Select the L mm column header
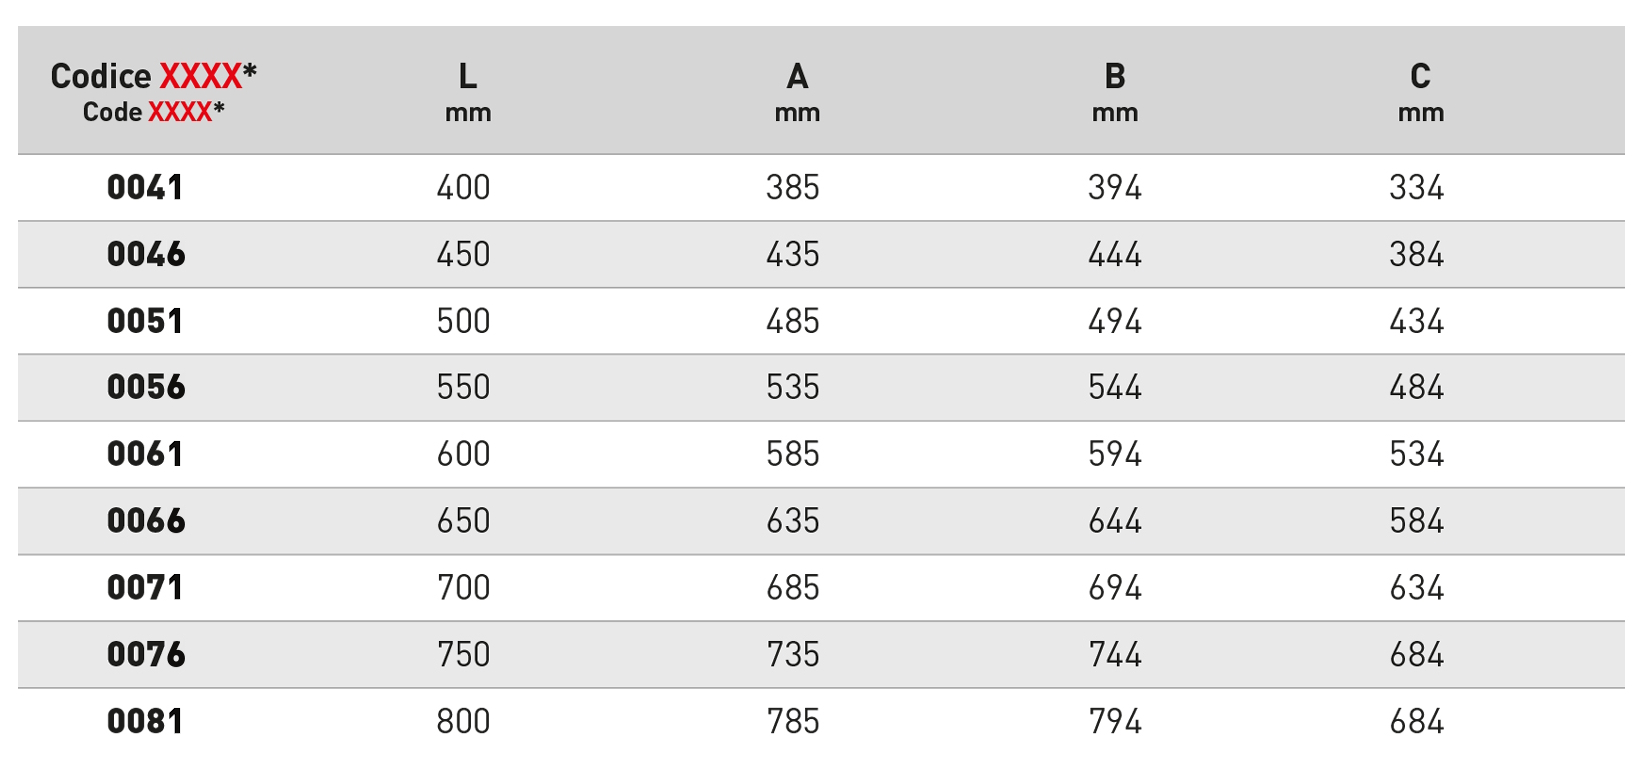Viewport: 1640px width, 770px height. click(x=468, y=91)
